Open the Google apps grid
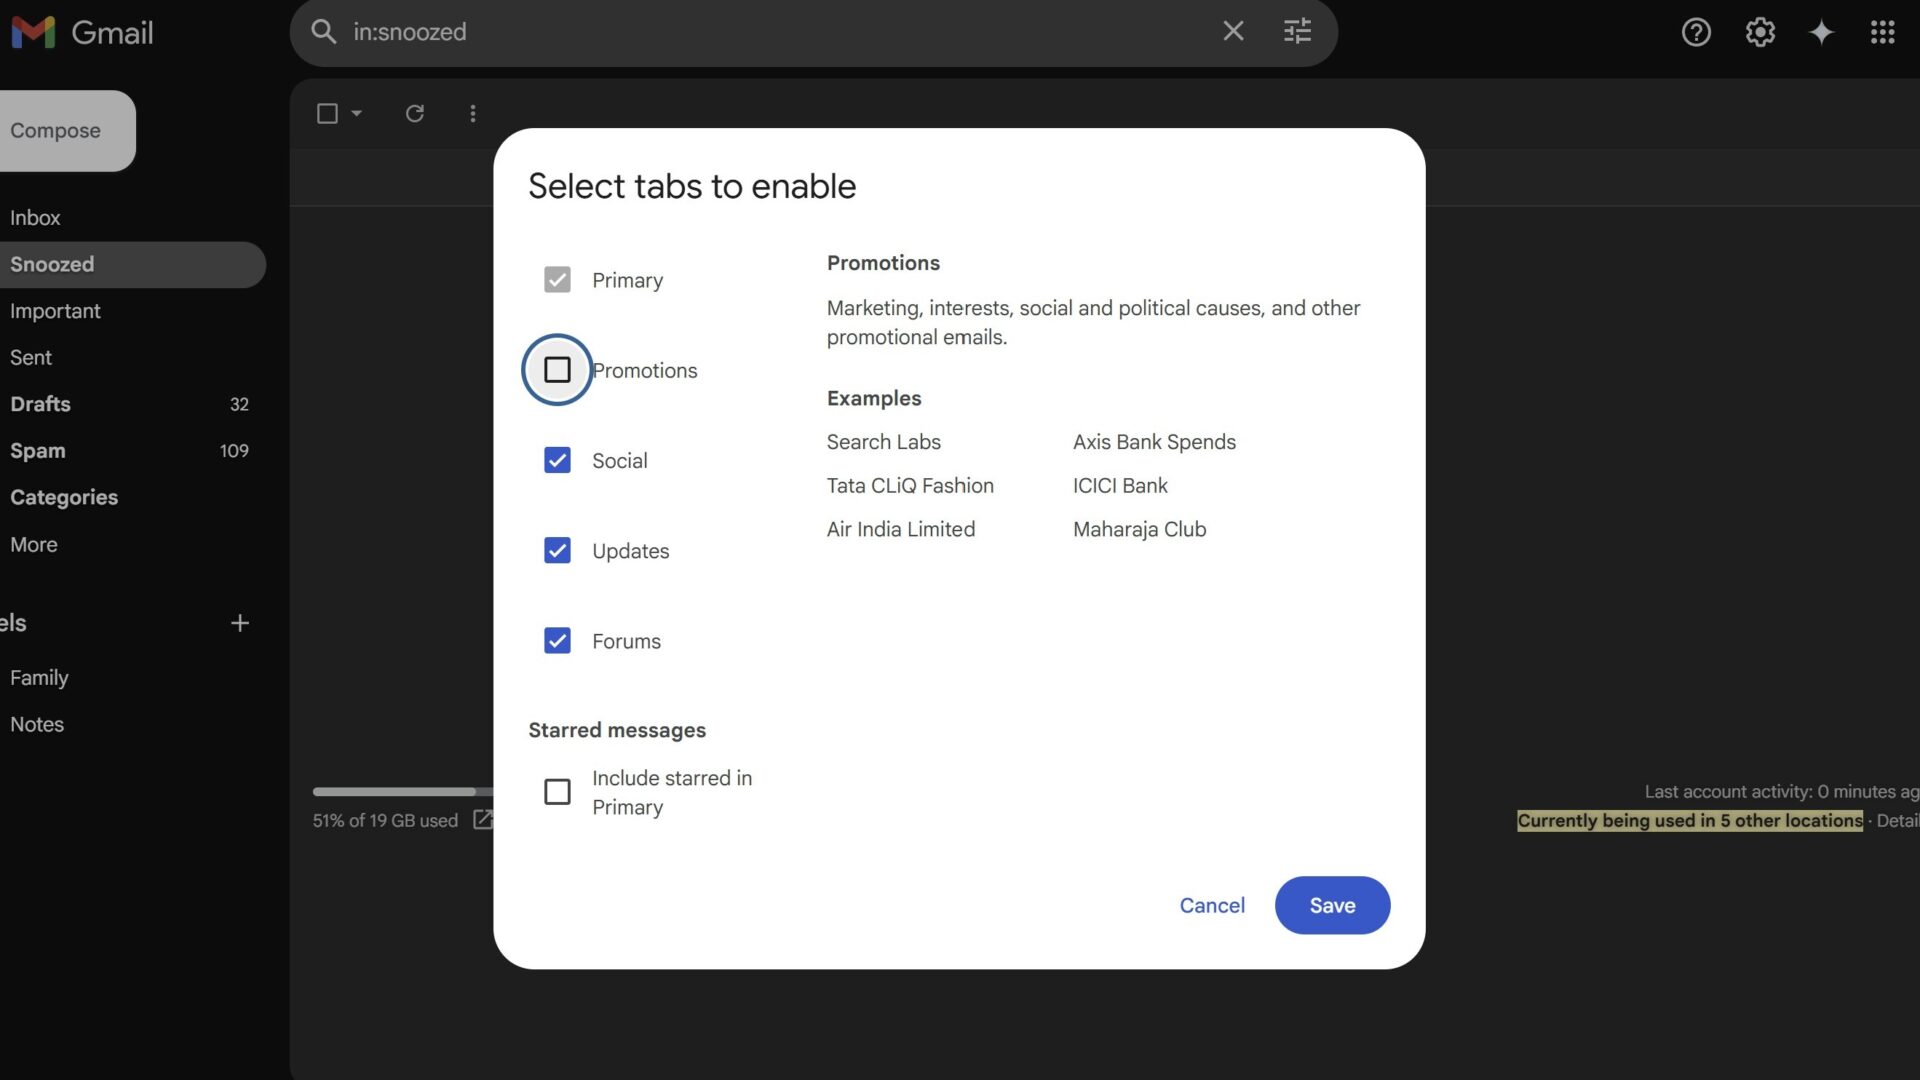 [1882, 32]
